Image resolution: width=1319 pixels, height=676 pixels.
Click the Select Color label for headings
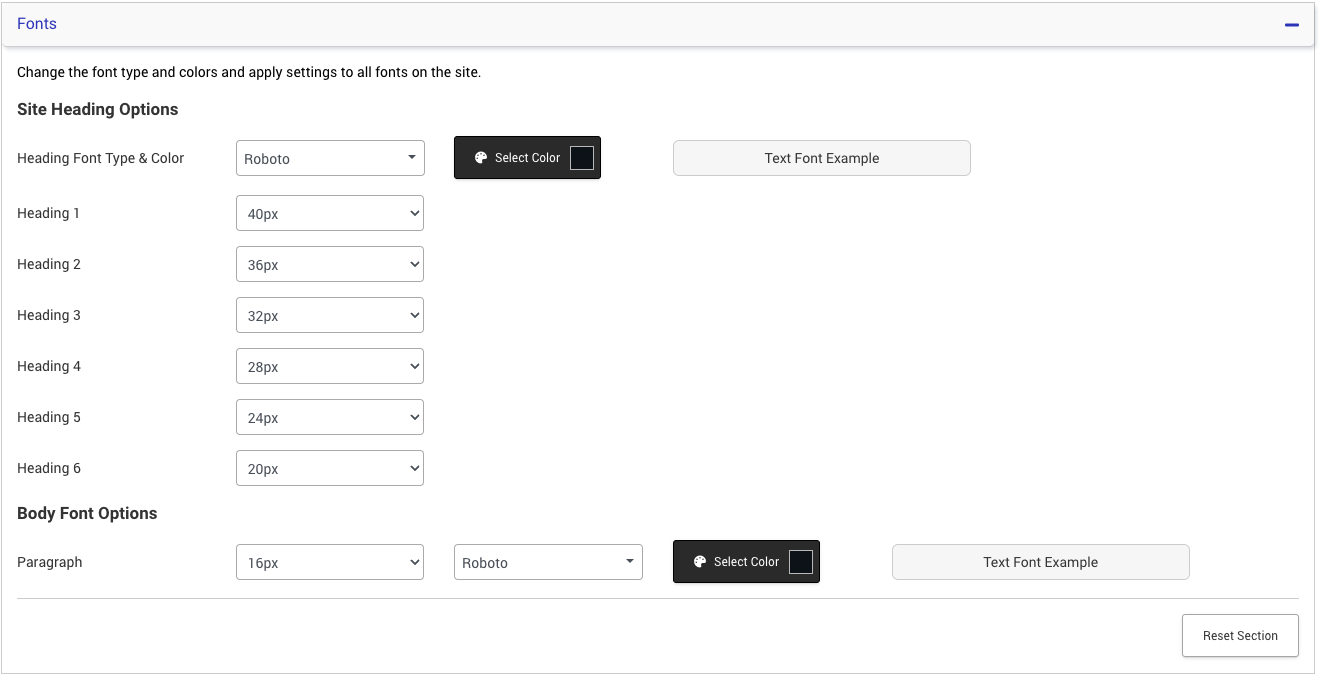coord(527,158)
